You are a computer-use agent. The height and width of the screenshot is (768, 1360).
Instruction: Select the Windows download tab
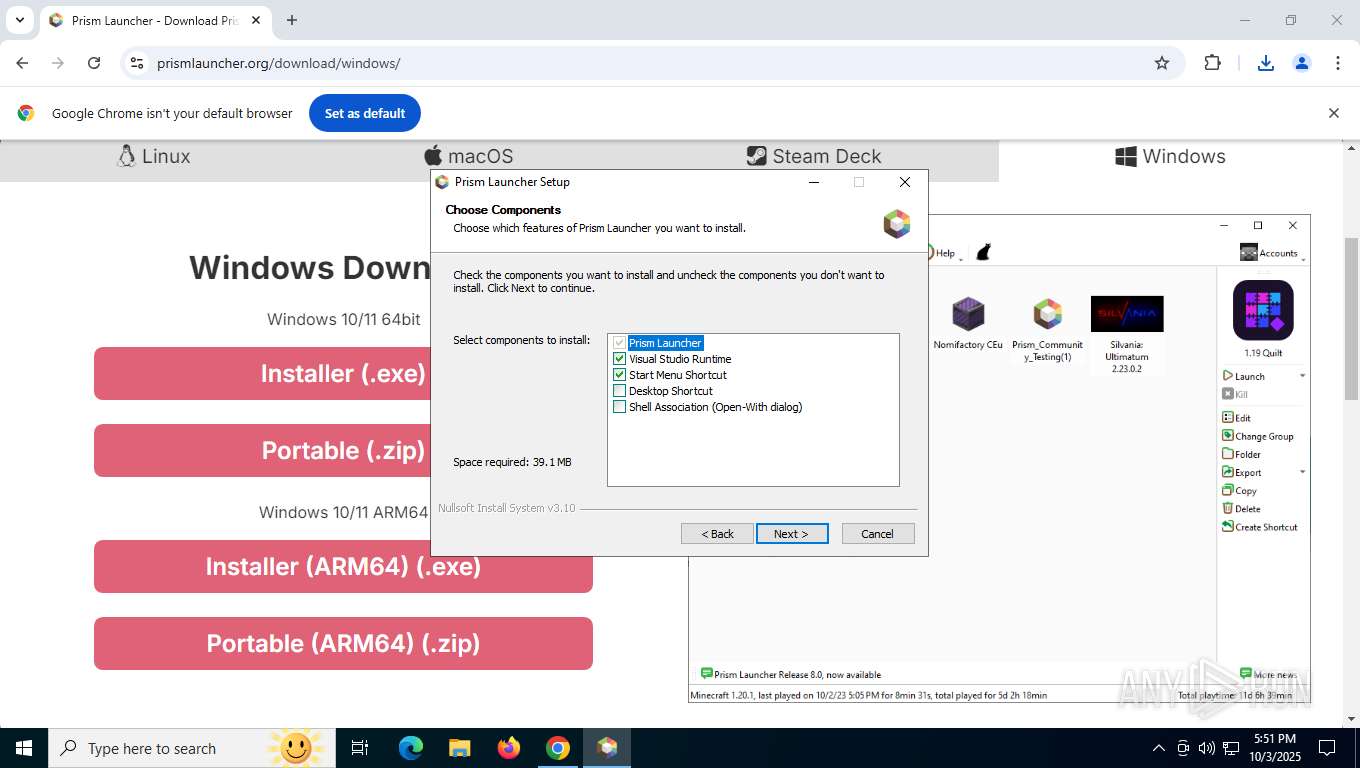point(1170,156)
